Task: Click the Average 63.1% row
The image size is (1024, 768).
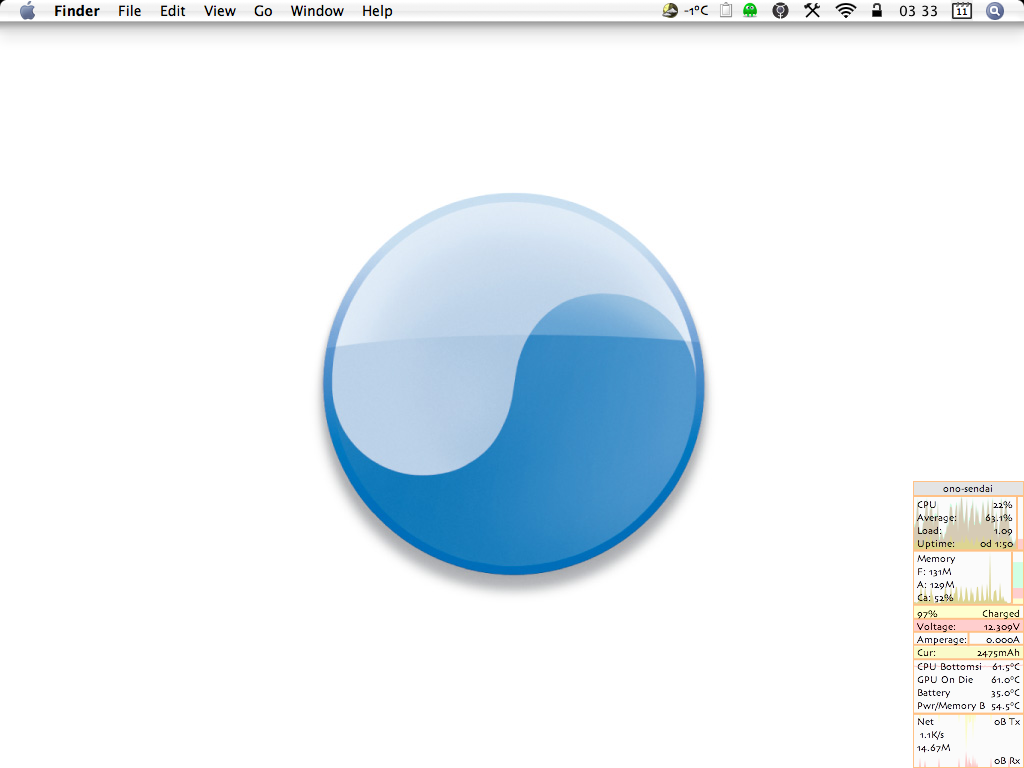Action: pos(965,518)
